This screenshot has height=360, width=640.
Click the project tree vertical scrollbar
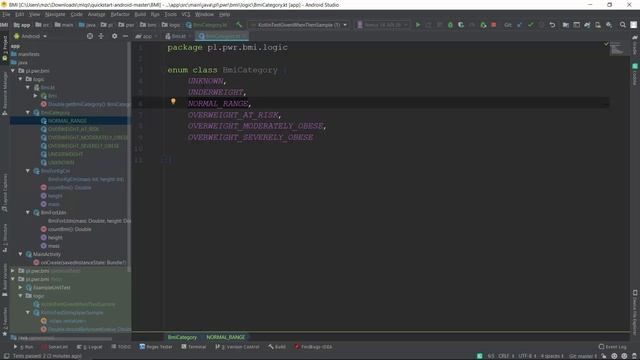click(129, 157)
